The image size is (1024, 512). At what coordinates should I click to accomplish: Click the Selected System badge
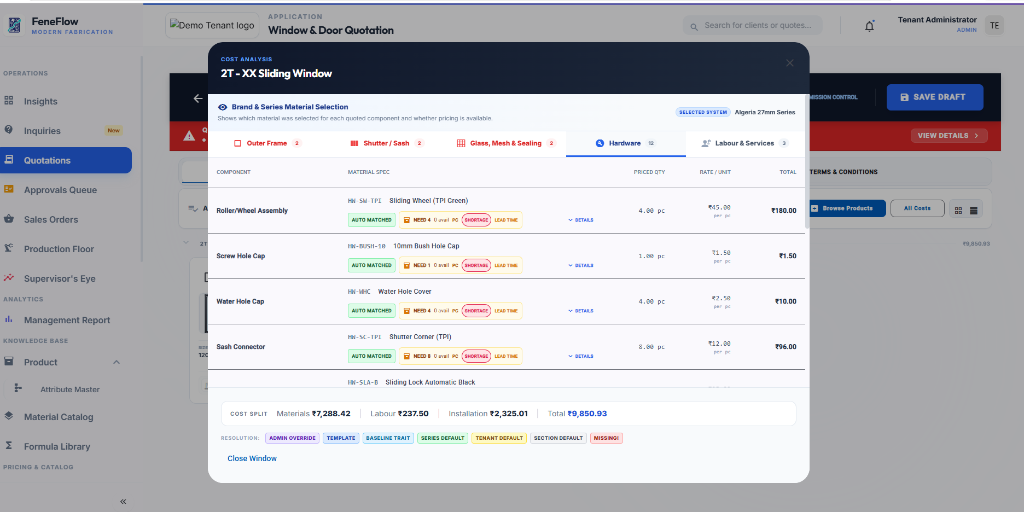[703, 112]
